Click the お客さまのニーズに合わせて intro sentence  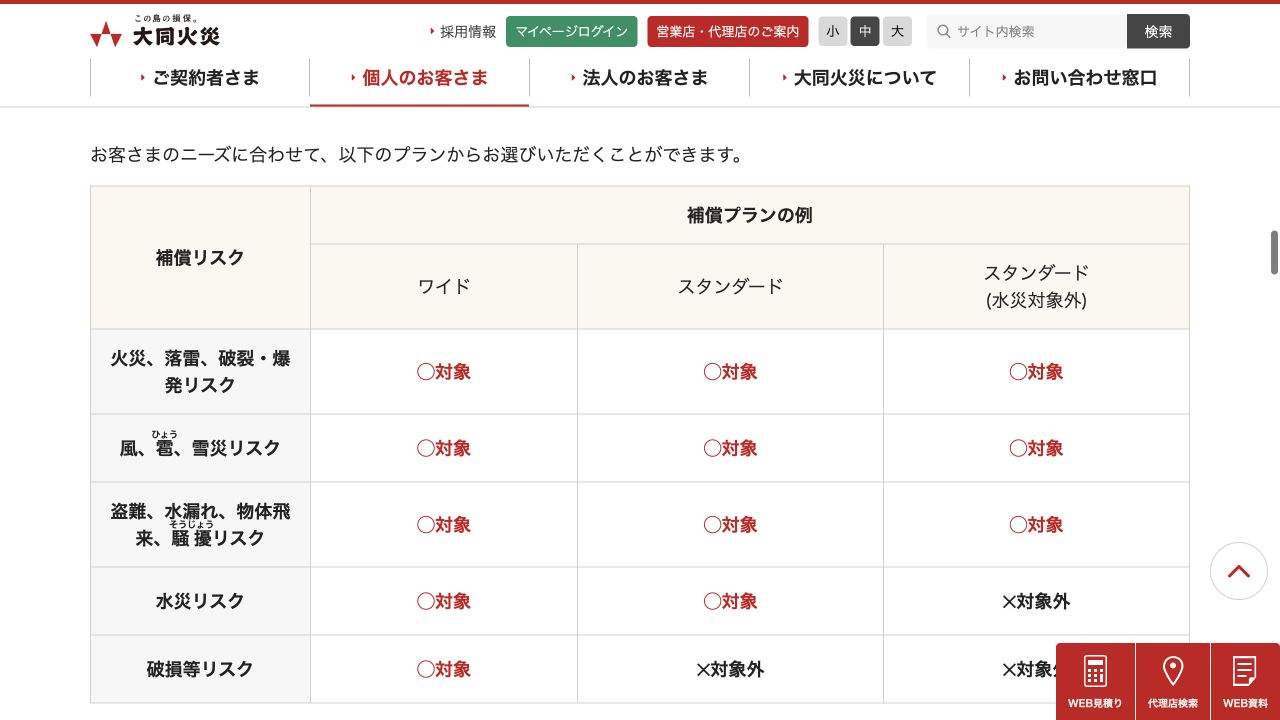(418, 155)
